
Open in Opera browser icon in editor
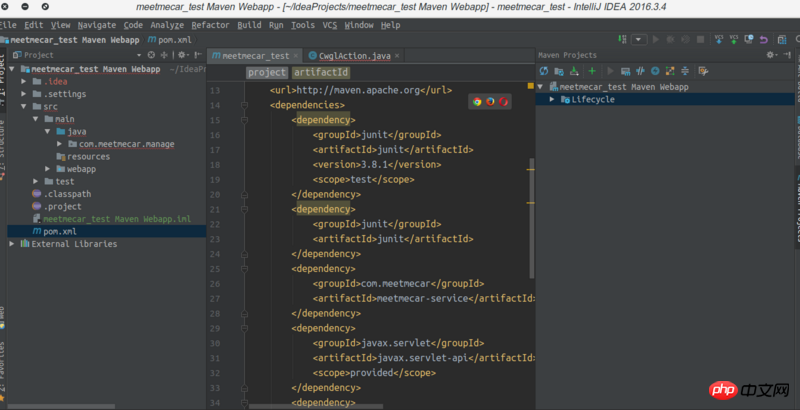pyautogui.click(x=504, y=102)
